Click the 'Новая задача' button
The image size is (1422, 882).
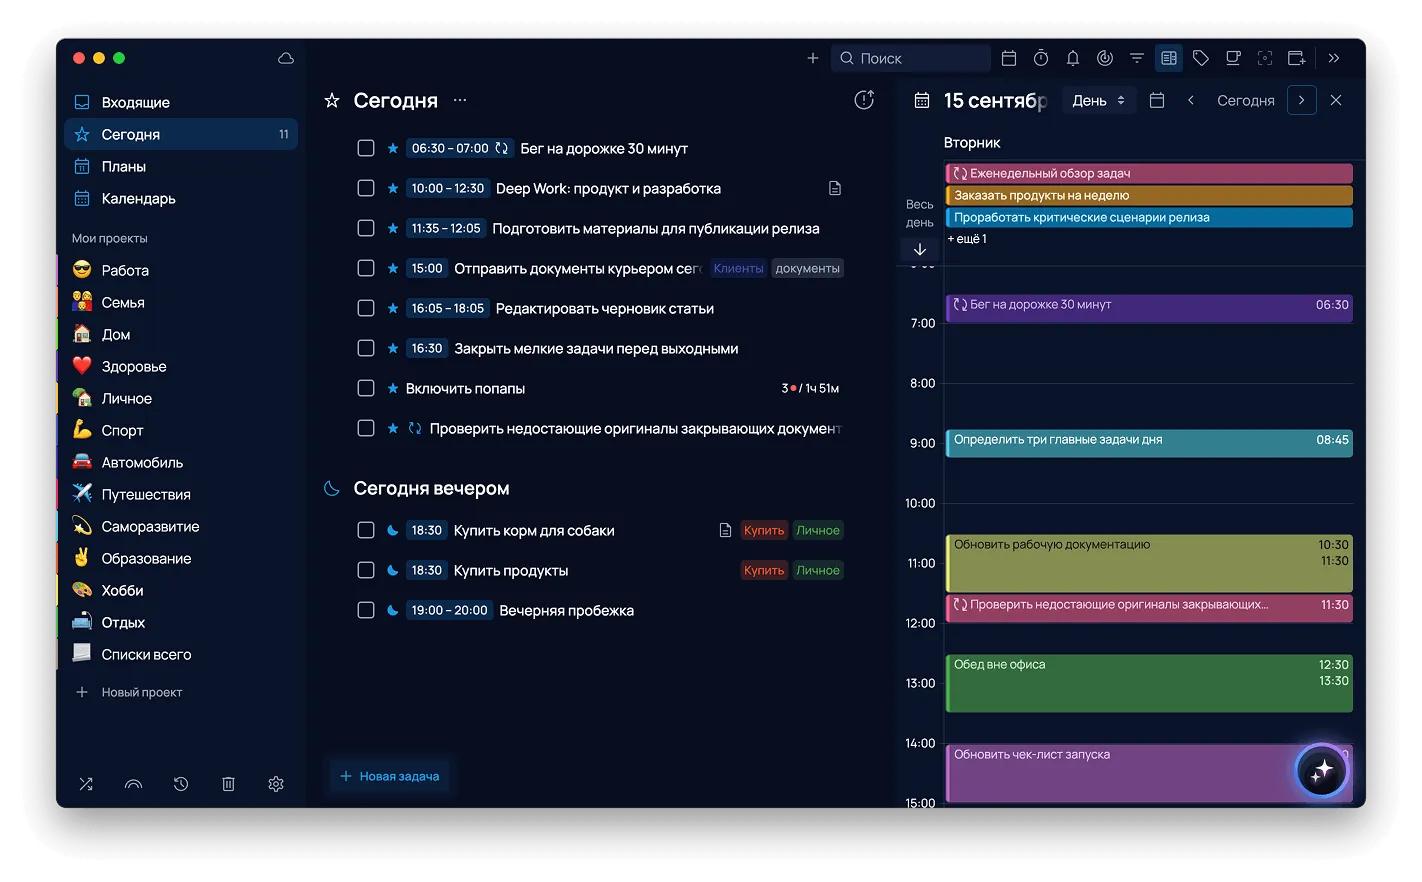pos(390,776)
